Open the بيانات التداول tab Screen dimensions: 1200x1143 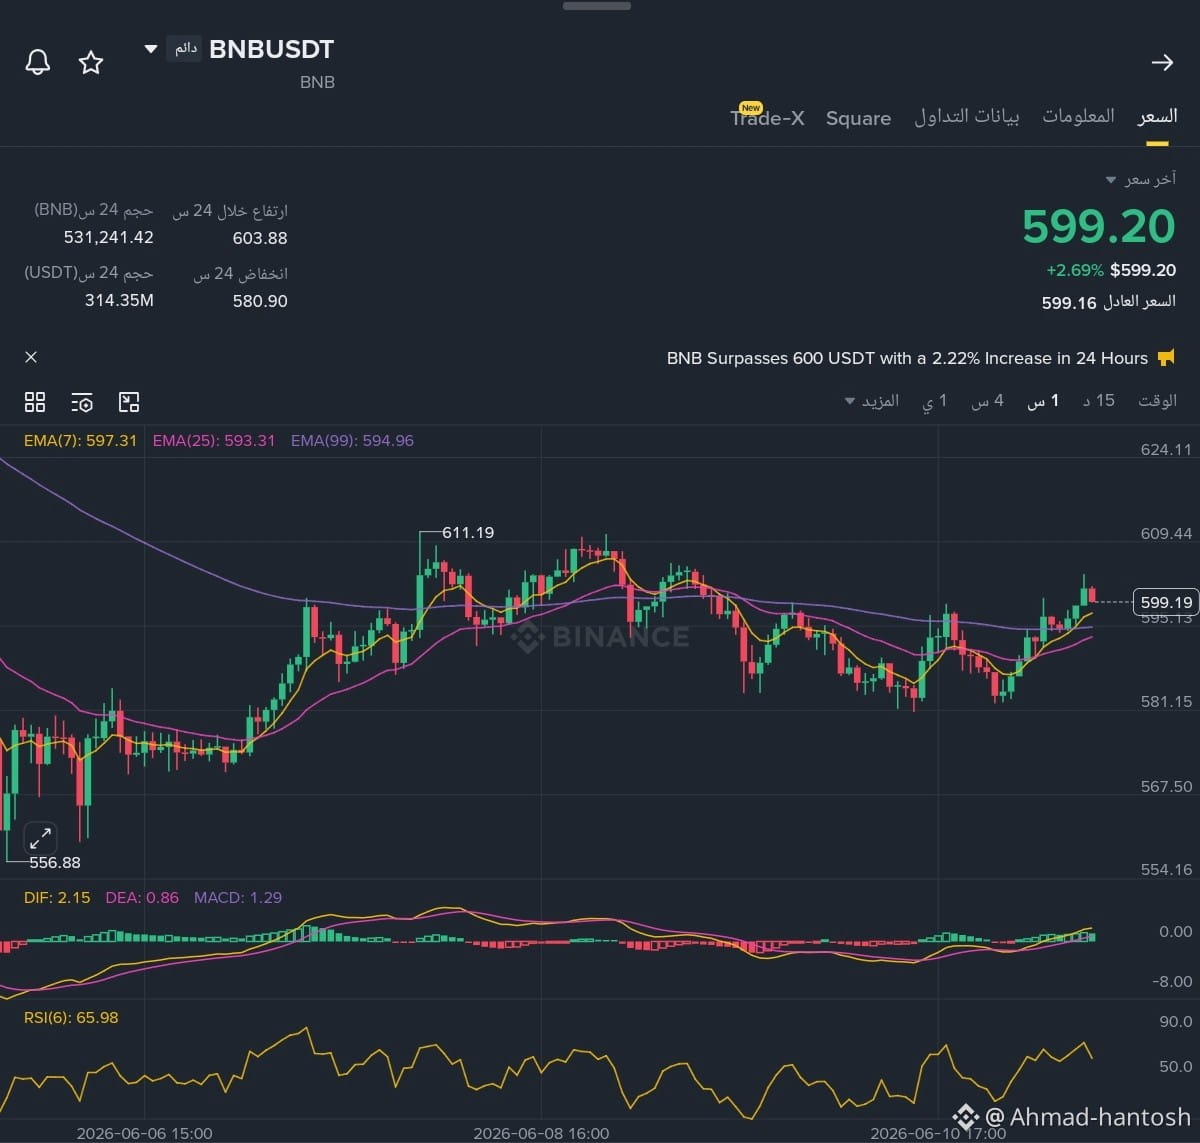pyautogui.click(x=967, y=117)
